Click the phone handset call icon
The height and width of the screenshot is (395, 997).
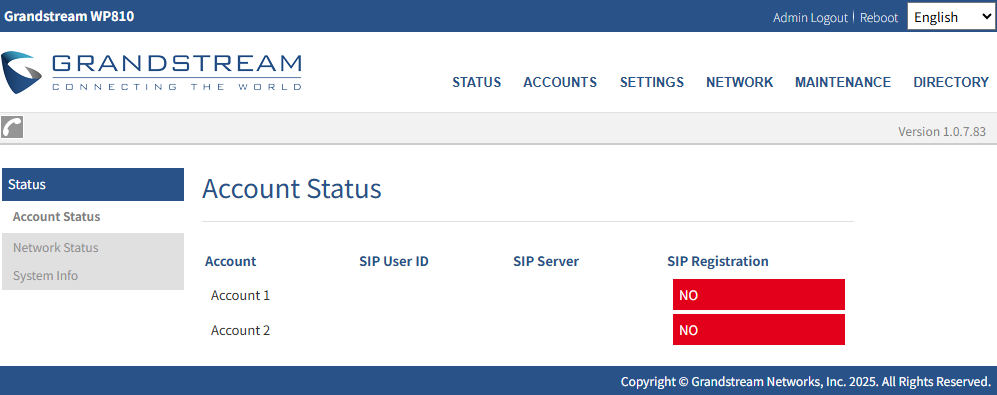(x=12, y=127)
